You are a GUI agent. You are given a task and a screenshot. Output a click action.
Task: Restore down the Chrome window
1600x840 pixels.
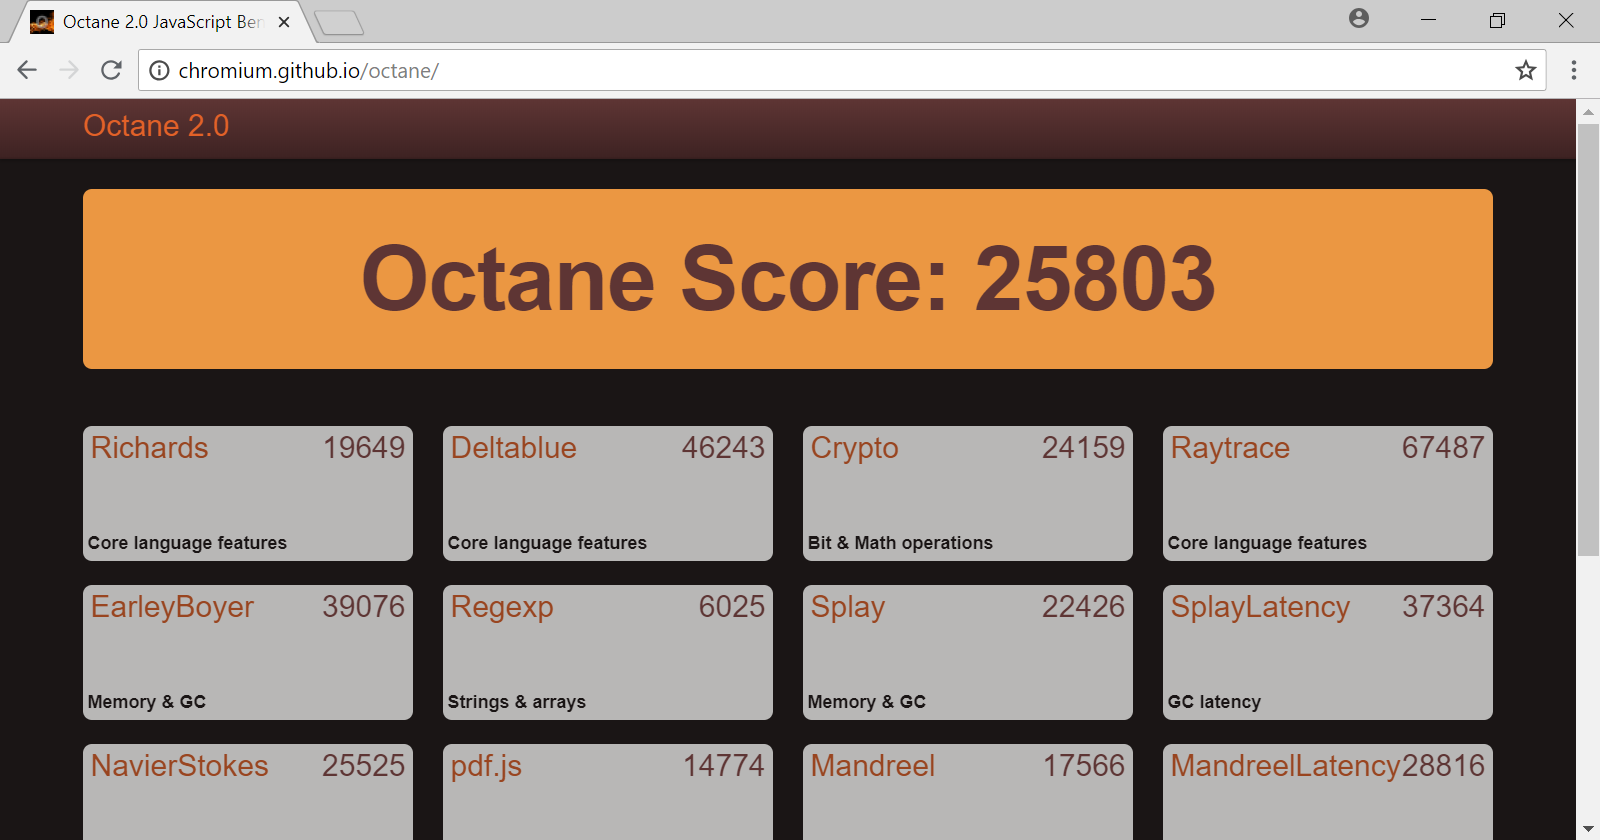(1497, 20)
